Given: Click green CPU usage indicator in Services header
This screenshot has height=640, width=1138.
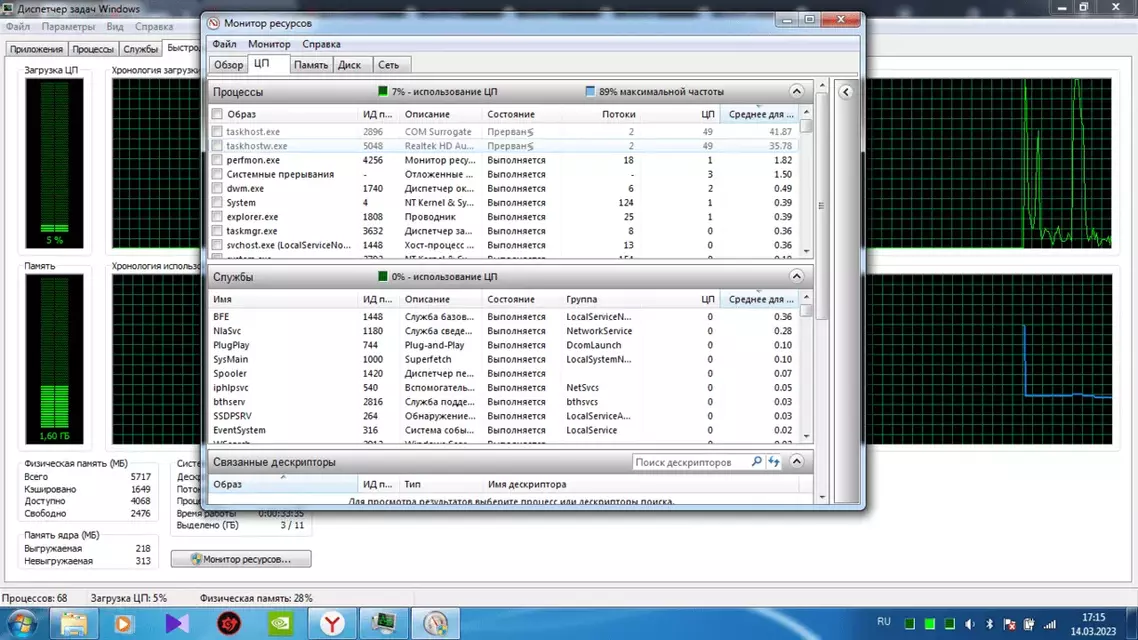Looking at the screenshot, I should point(382,276).
